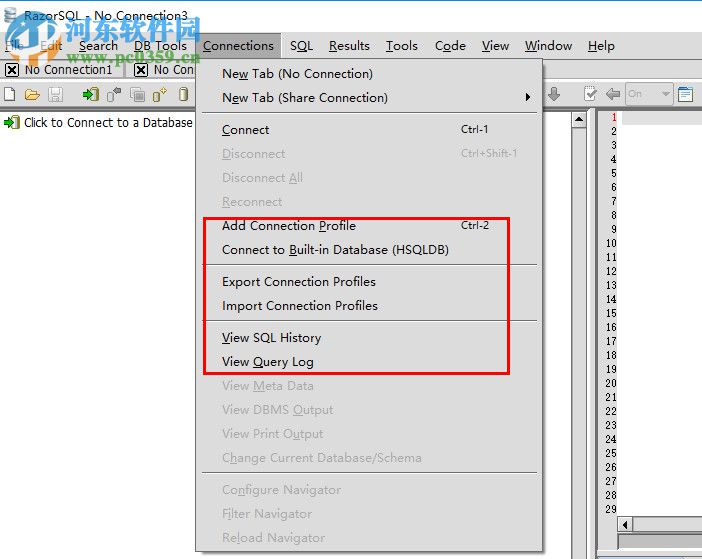Select View SQL History
This screenshot has width=702, height=559.
coord(369,337)
